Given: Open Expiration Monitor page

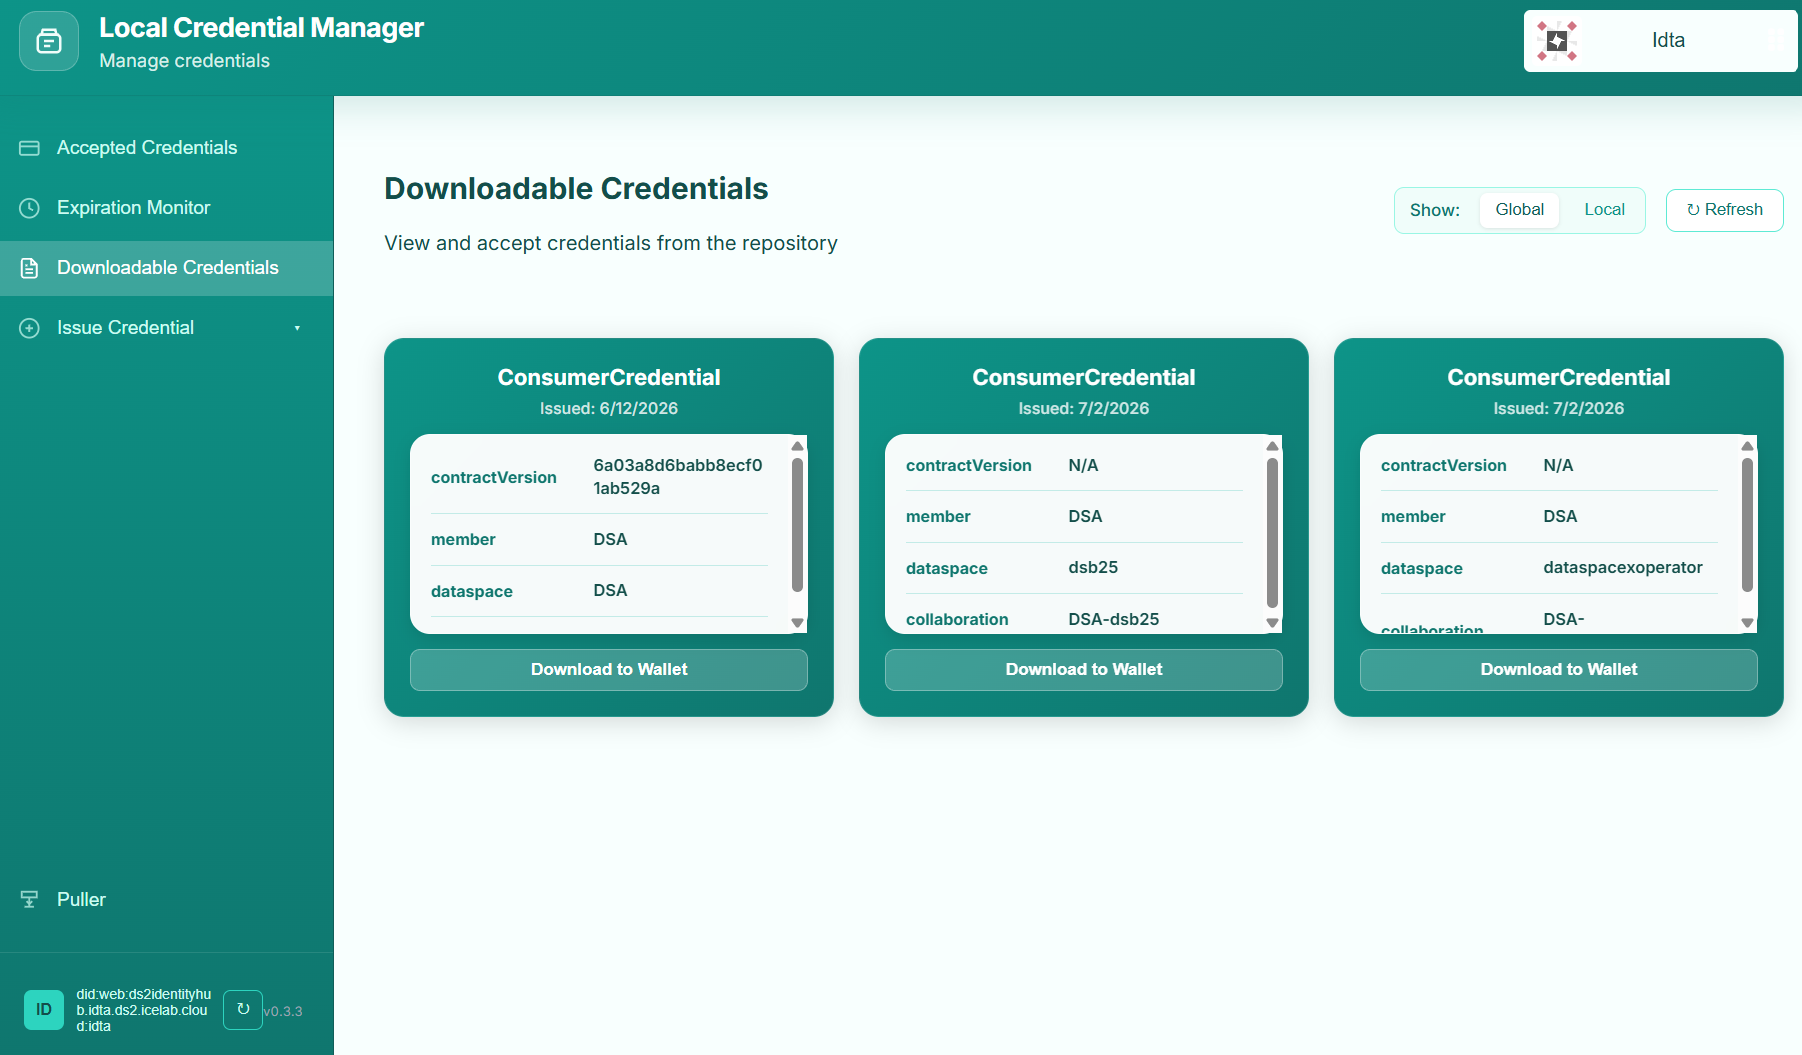Looking at the screenshot, I should (x=167, y=208).
